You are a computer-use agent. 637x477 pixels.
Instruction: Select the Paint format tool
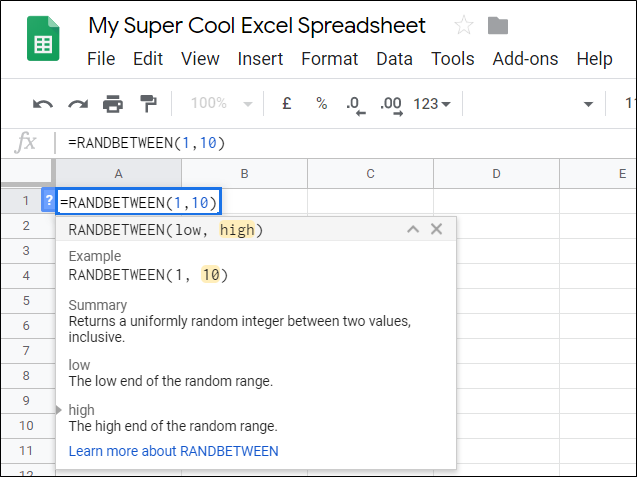(x=148, y=103)
